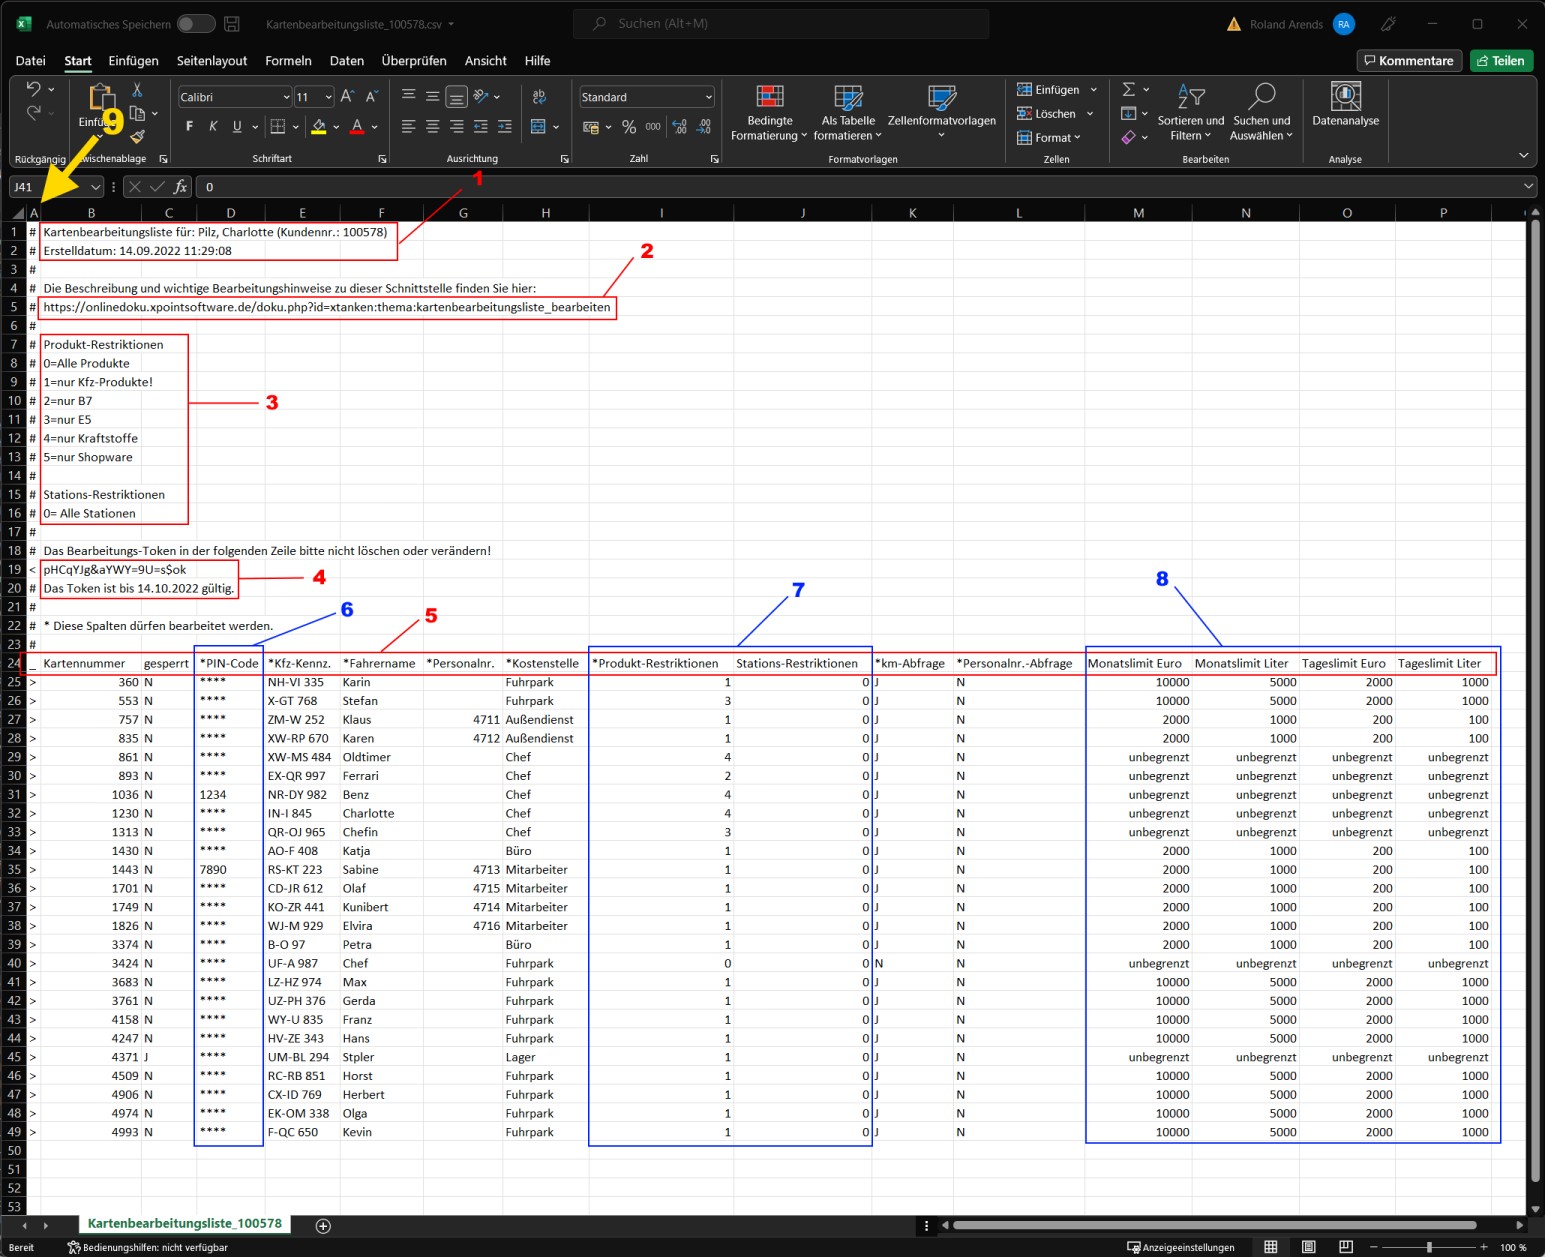This screenshot has width=1545, height=1257.
Task: Open Suchen und Auswählen menu
Action: [1261, 113]
